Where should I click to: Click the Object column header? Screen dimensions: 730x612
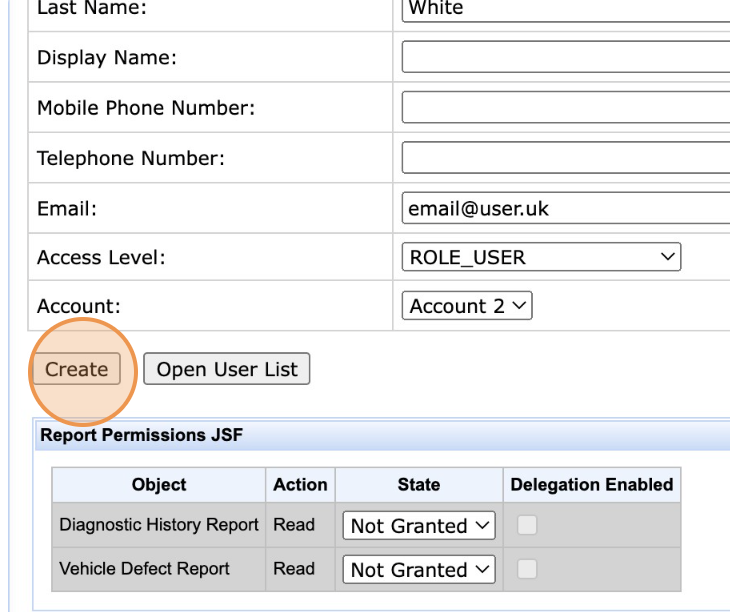coord(159,485)
